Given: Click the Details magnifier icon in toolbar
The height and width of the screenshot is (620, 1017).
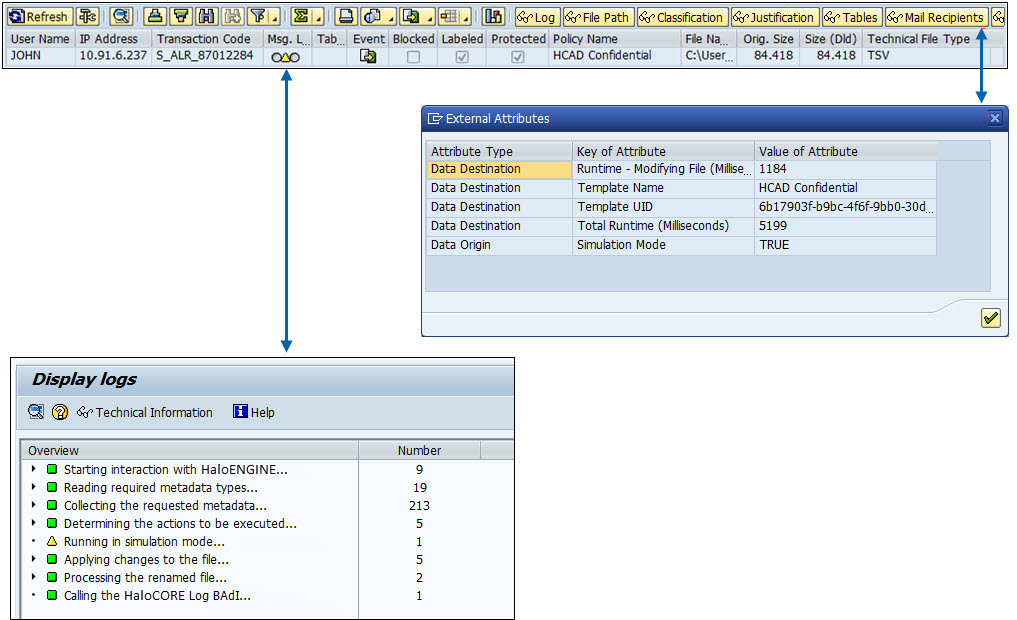Looking at the screenshot, I should pyautogui.click(x=121, y=17).
